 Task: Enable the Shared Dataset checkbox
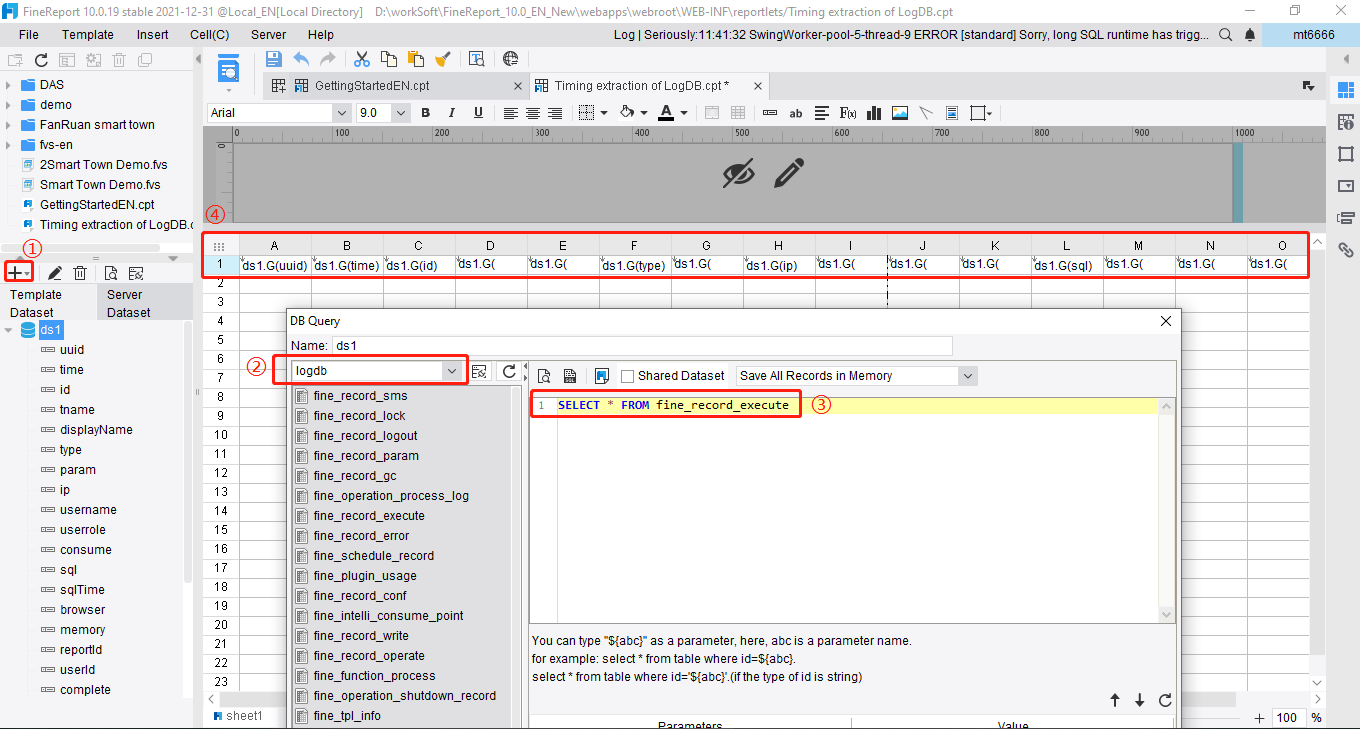tap(628, 376)
